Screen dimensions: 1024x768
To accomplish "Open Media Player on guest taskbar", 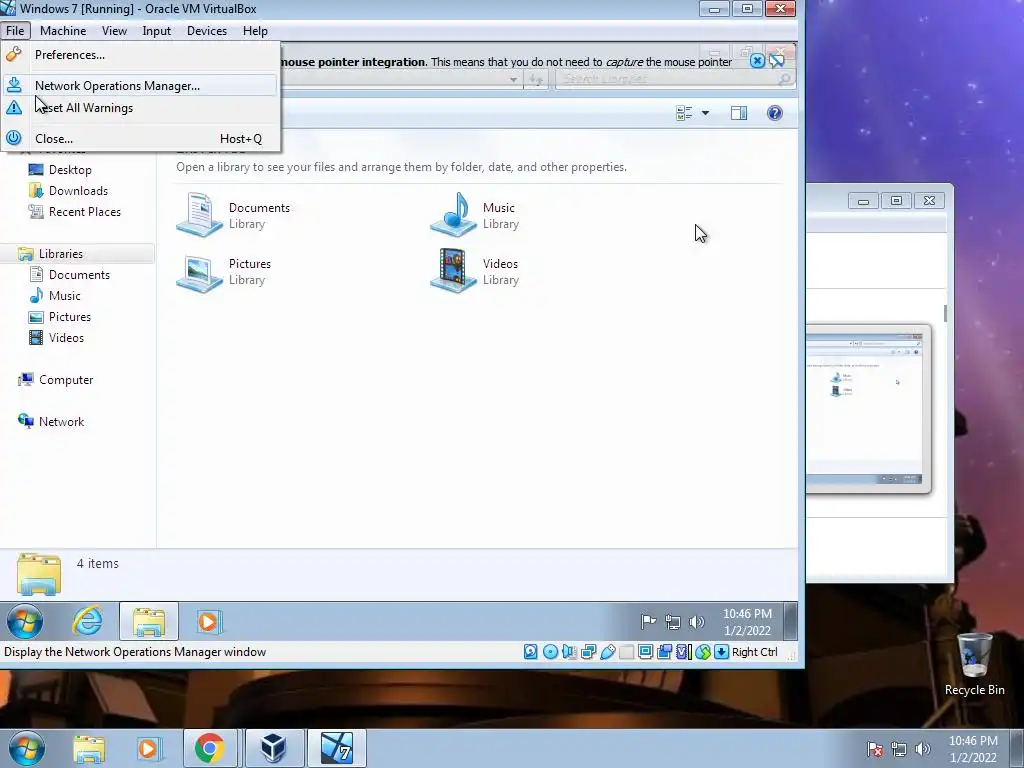I will [209, 621].
